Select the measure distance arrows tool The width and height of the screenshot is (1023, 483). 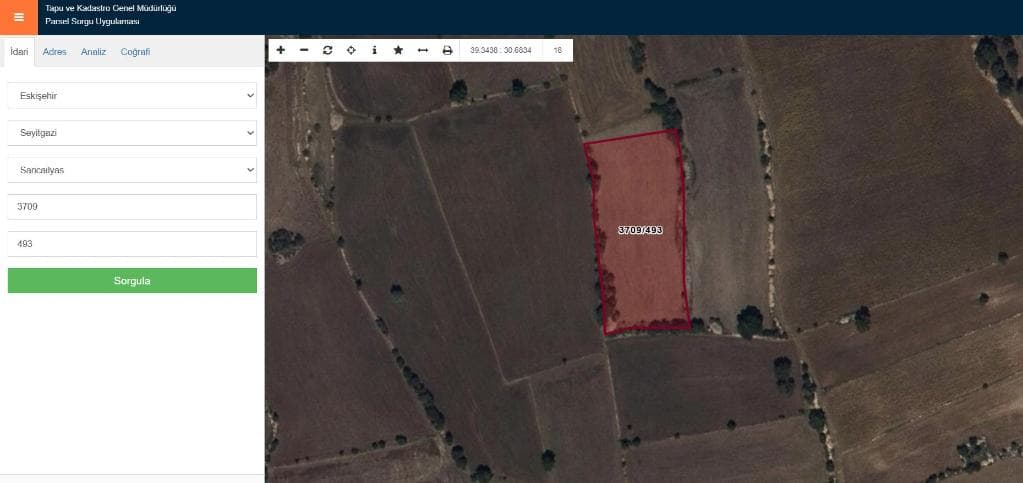point(423,50)
